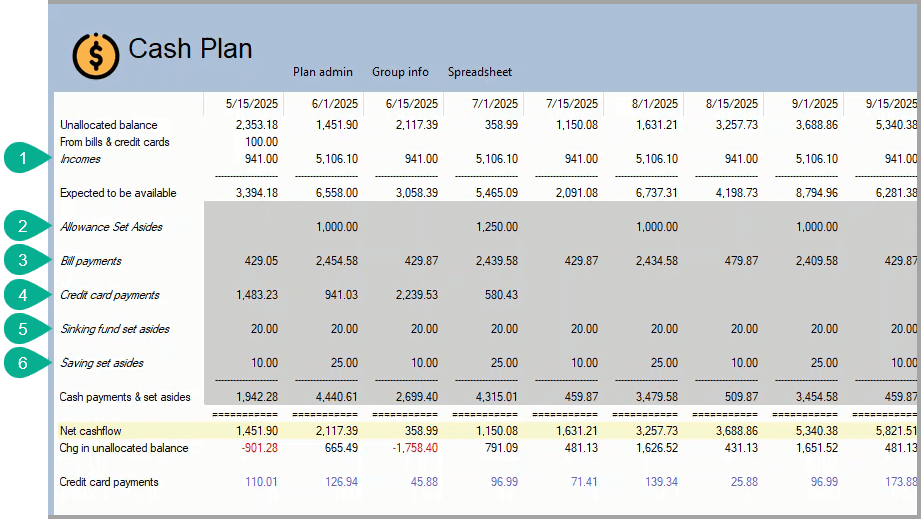
Task: Select bill payment value 2,409.58
Action: (816, 261)
